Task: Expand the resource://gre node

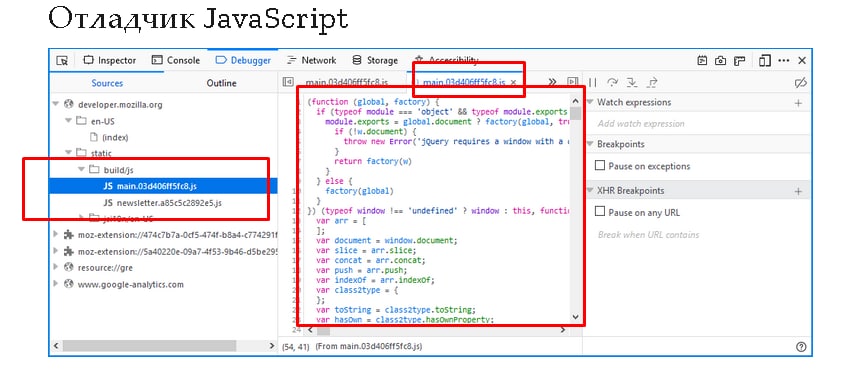Action: (x=55, y=267)
